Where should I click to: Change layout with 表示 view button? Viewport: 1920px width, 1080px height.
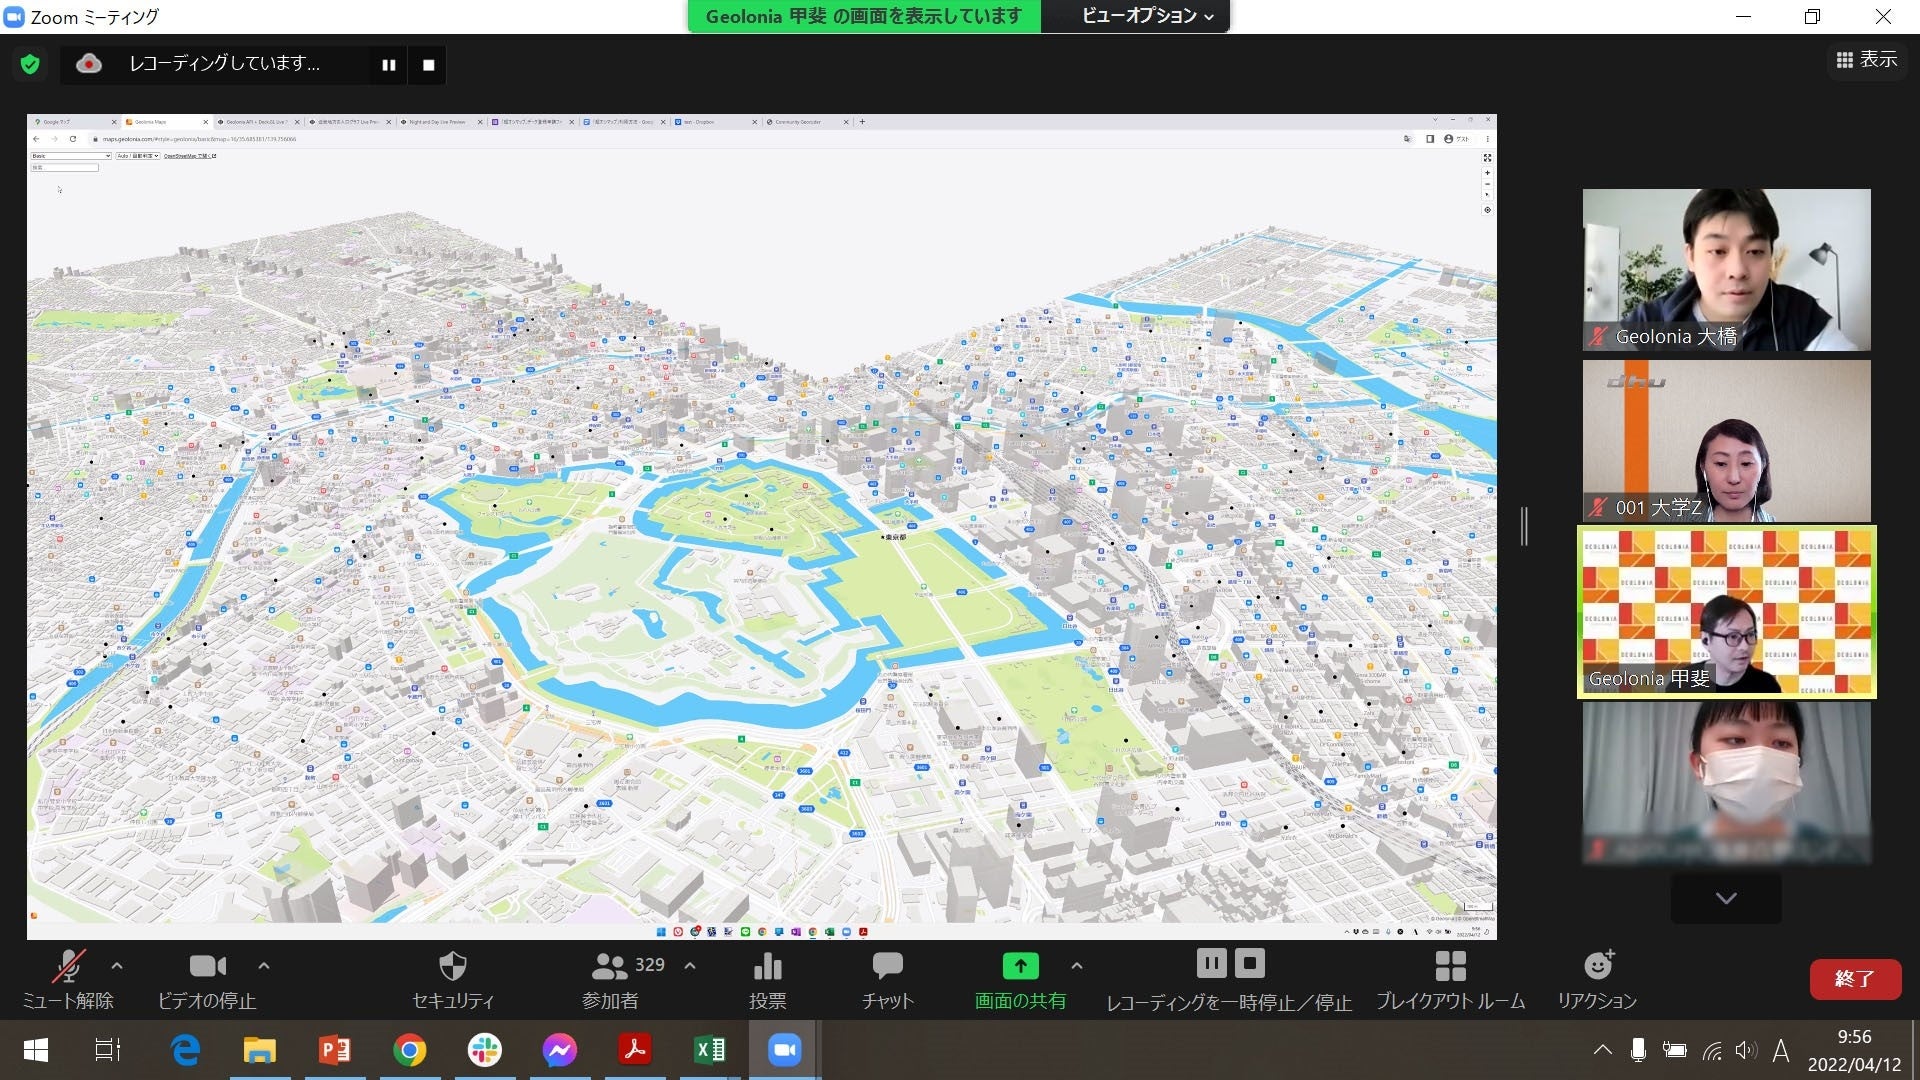click(1867, 60)
